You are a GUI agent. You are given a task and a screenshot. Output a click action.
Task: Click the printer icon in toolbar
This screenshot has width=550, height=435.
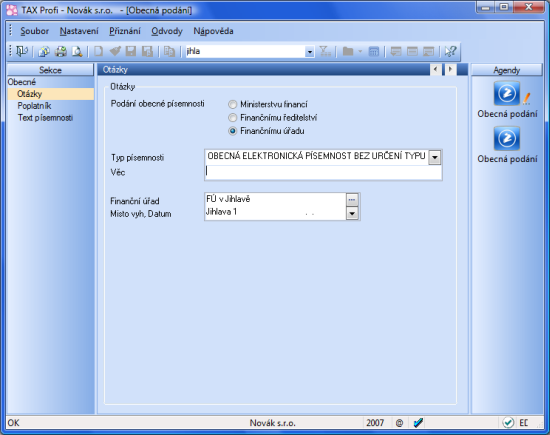[x=61, y=52]
